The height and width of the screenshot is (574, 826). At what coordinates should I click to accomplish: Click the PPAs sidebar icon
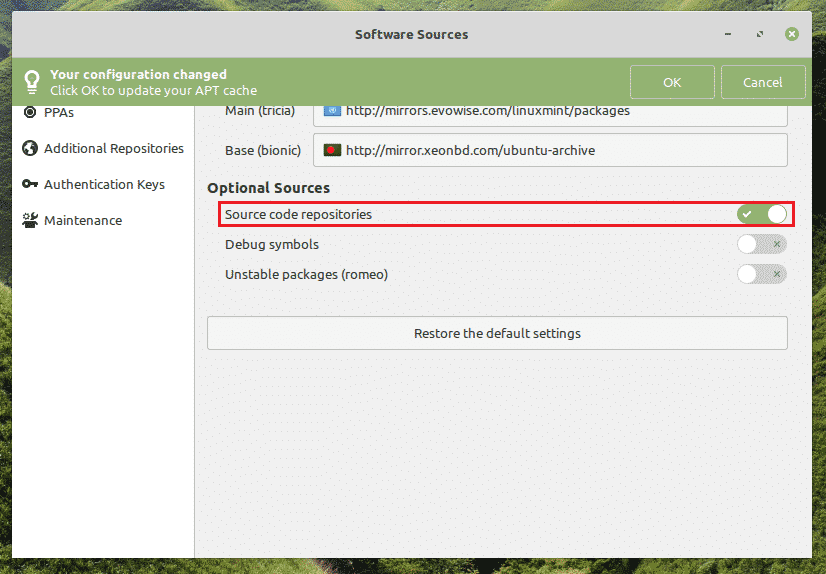(30, 112)
